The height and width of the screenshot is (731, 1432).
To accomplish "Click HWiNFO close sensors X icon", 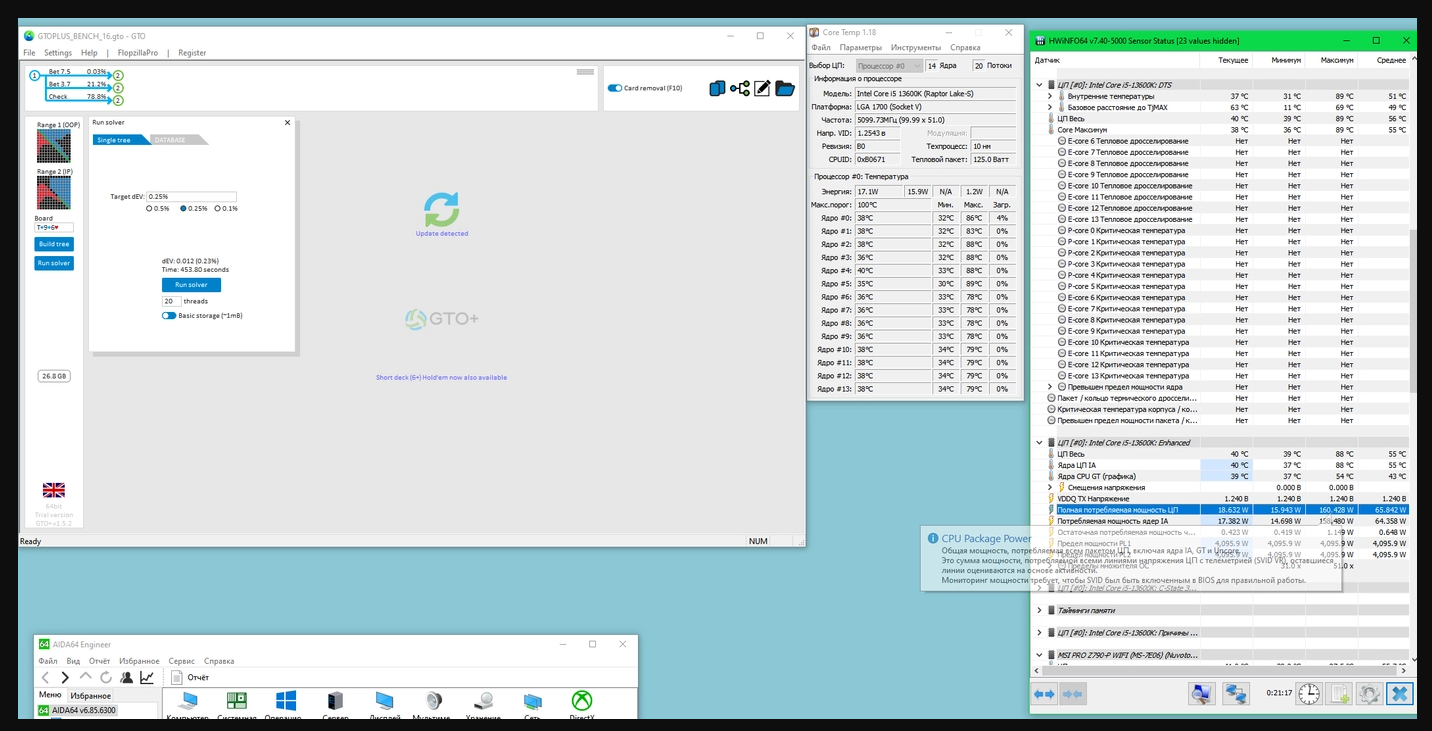I will coord(1400,694).
